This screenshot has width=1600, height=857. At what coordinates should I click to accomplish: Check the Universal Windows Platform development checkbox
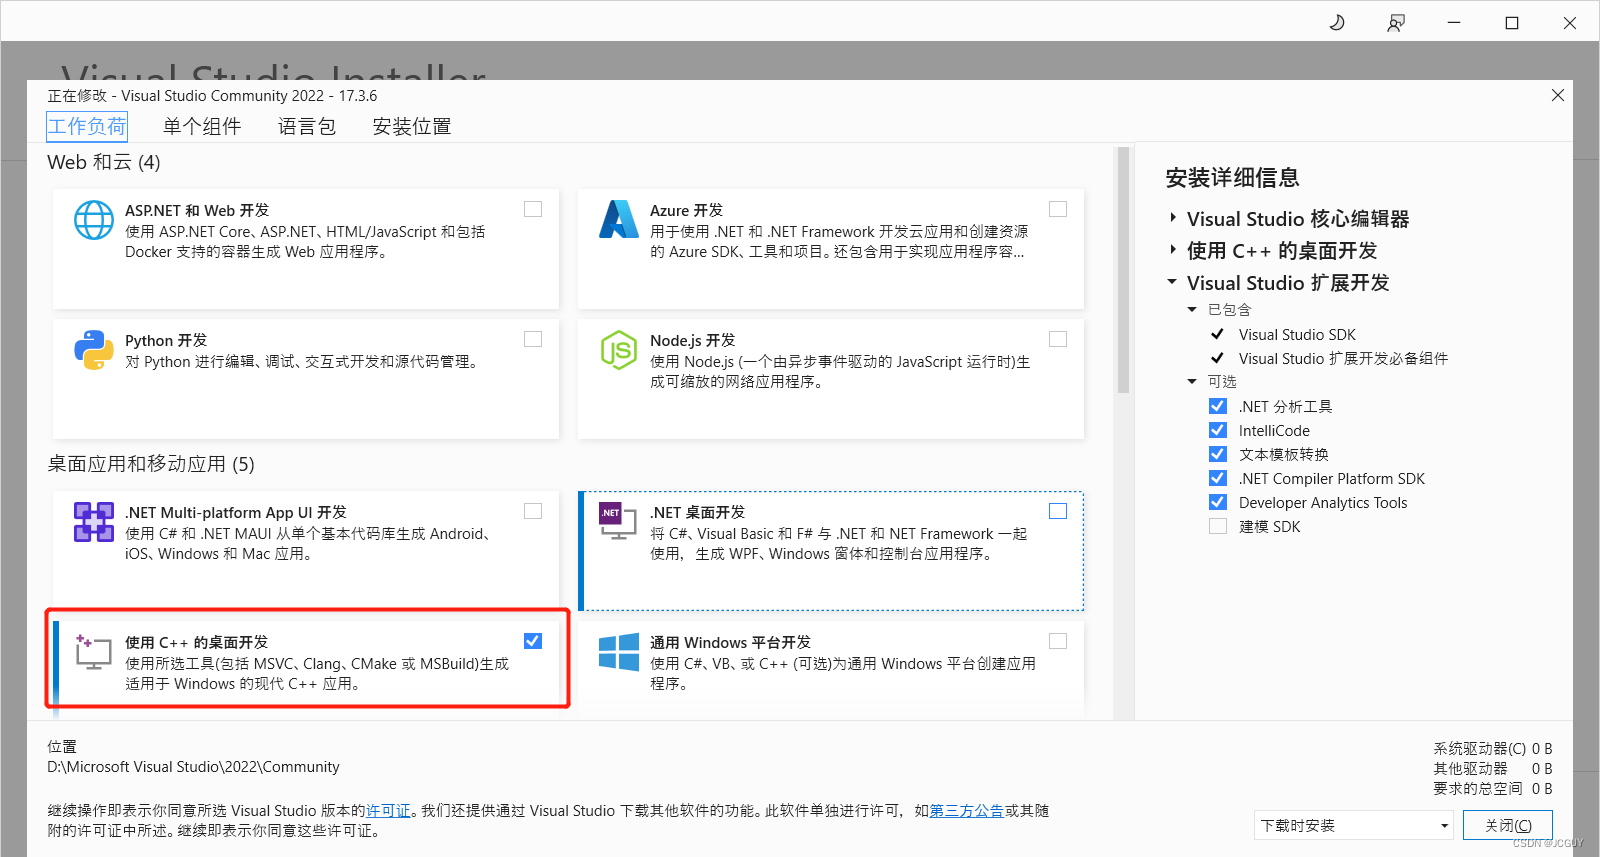point(1058,641)
